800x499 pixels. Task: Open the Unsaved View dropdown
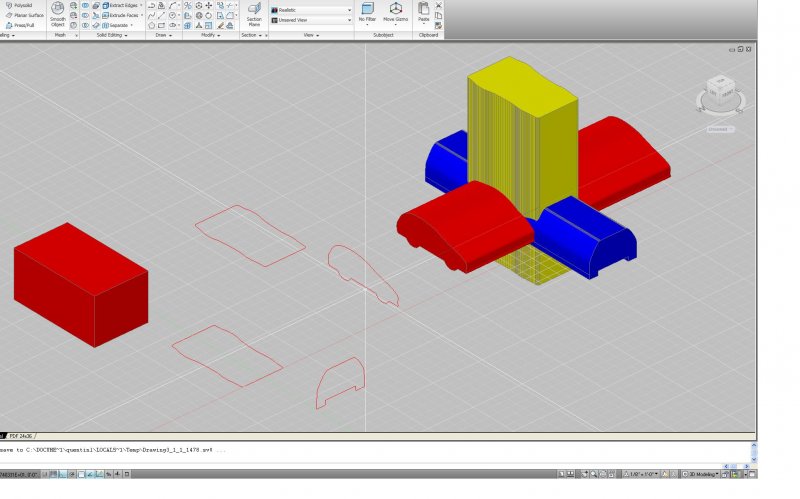click(310, 19)
